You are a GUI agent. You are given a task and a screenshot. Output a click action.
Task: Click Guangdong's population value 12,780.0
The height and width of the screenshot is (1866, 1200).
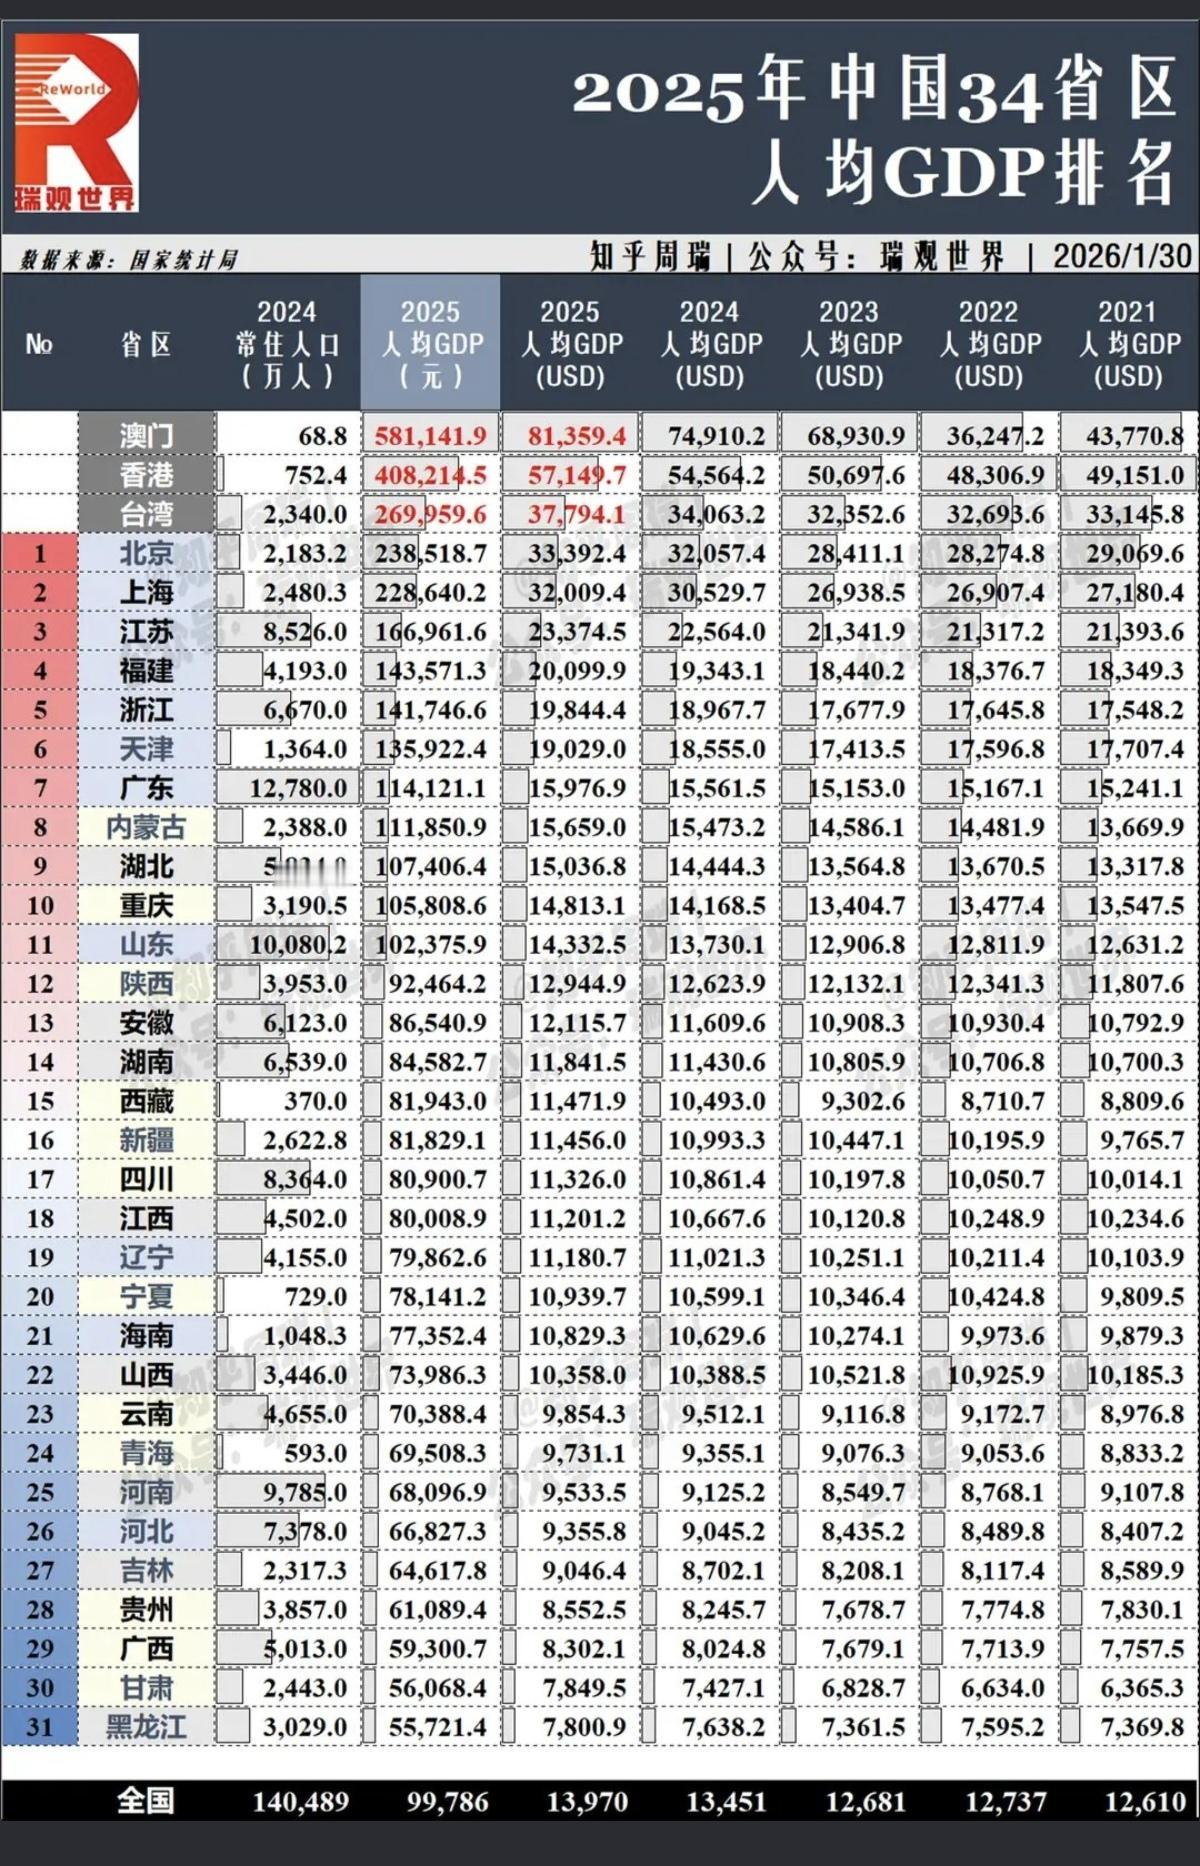298,788
